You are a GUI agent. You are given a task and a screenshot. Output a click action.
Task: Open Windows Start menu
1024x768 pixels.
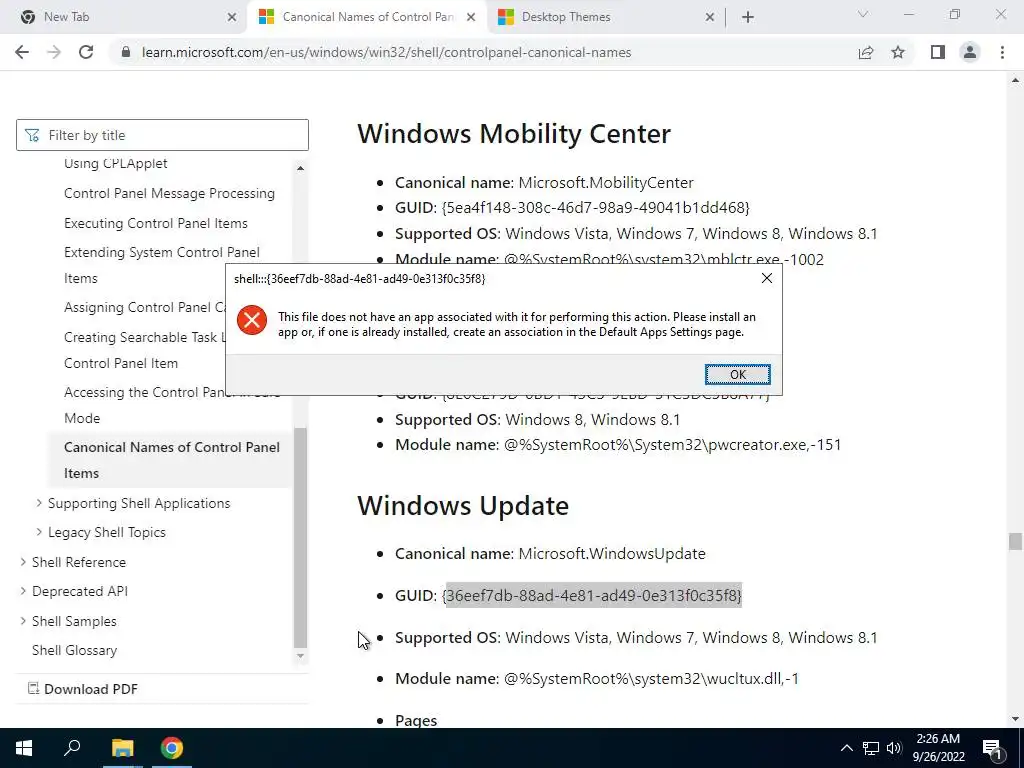[24, 748]
